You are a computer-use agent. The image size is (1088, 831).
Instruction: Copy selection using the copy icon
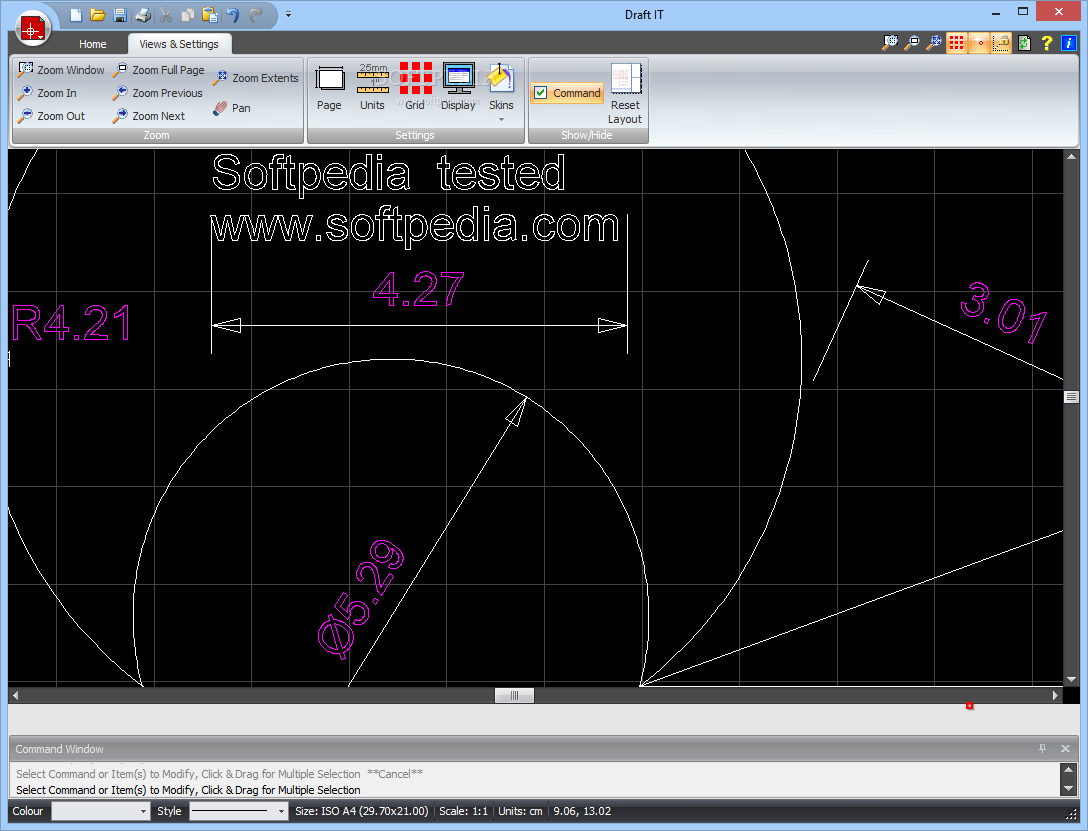[187, 15]
